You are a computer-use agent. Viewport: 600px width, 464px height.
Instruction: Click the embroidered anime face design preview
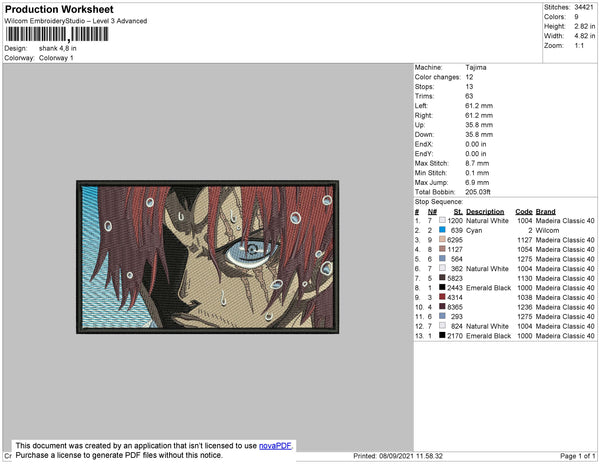[207, 257]
